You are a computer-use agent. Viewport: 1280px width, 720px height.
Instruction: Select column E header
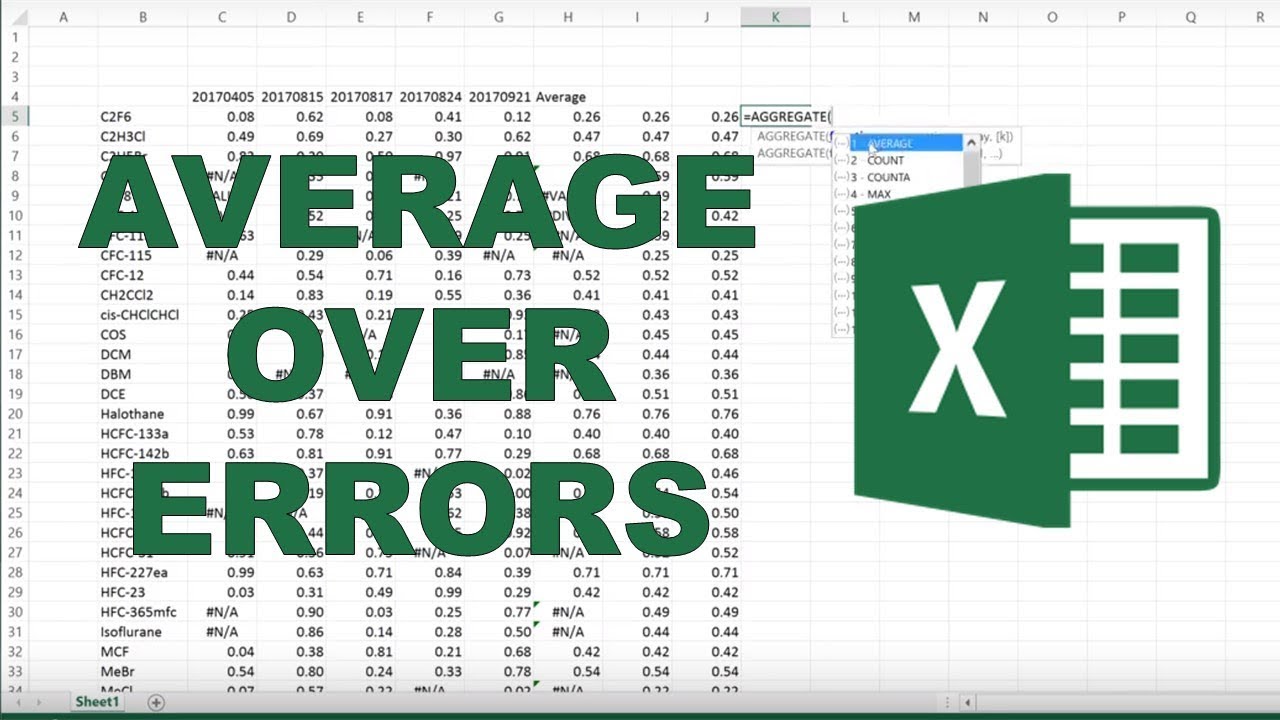point(360,17)
